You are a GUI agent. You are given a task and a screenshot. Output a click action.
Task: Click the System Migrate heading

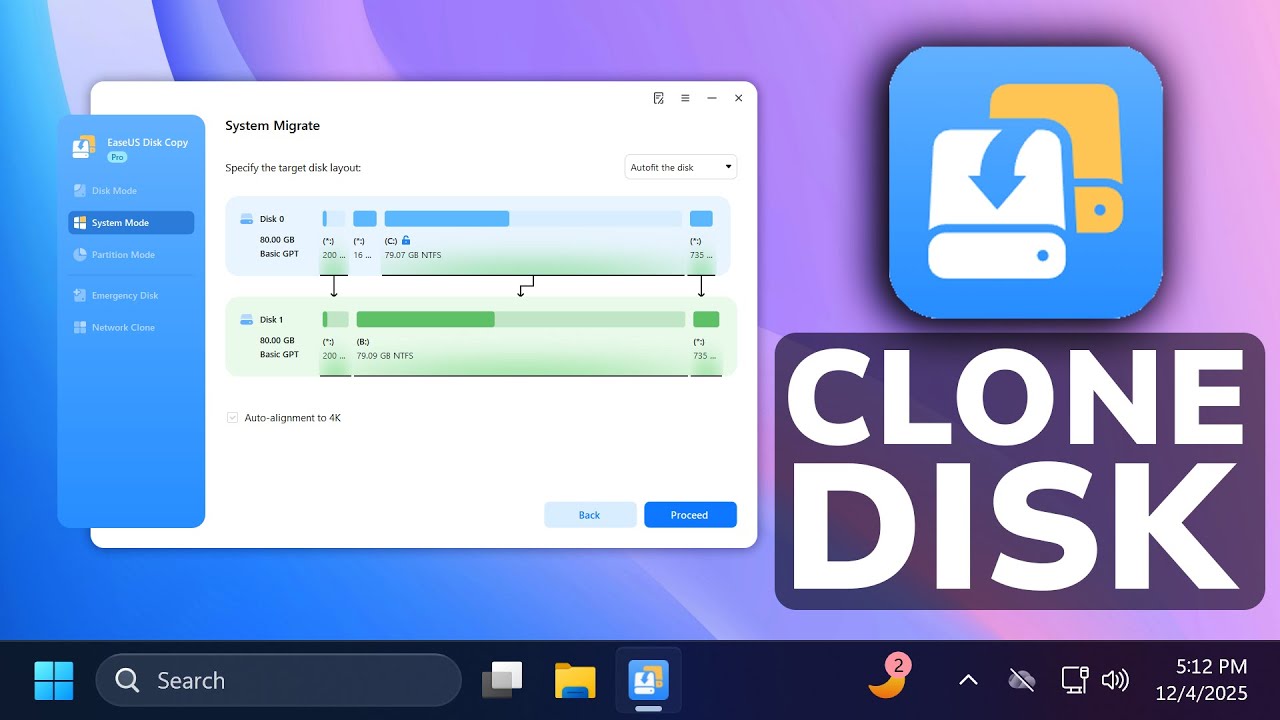pos(272,126)
